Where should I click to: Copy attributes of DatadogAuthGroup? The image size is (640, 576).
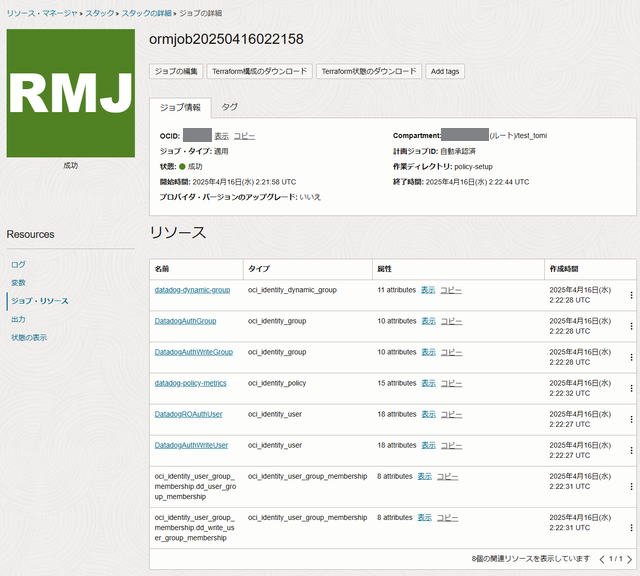[x=451, y=321]
